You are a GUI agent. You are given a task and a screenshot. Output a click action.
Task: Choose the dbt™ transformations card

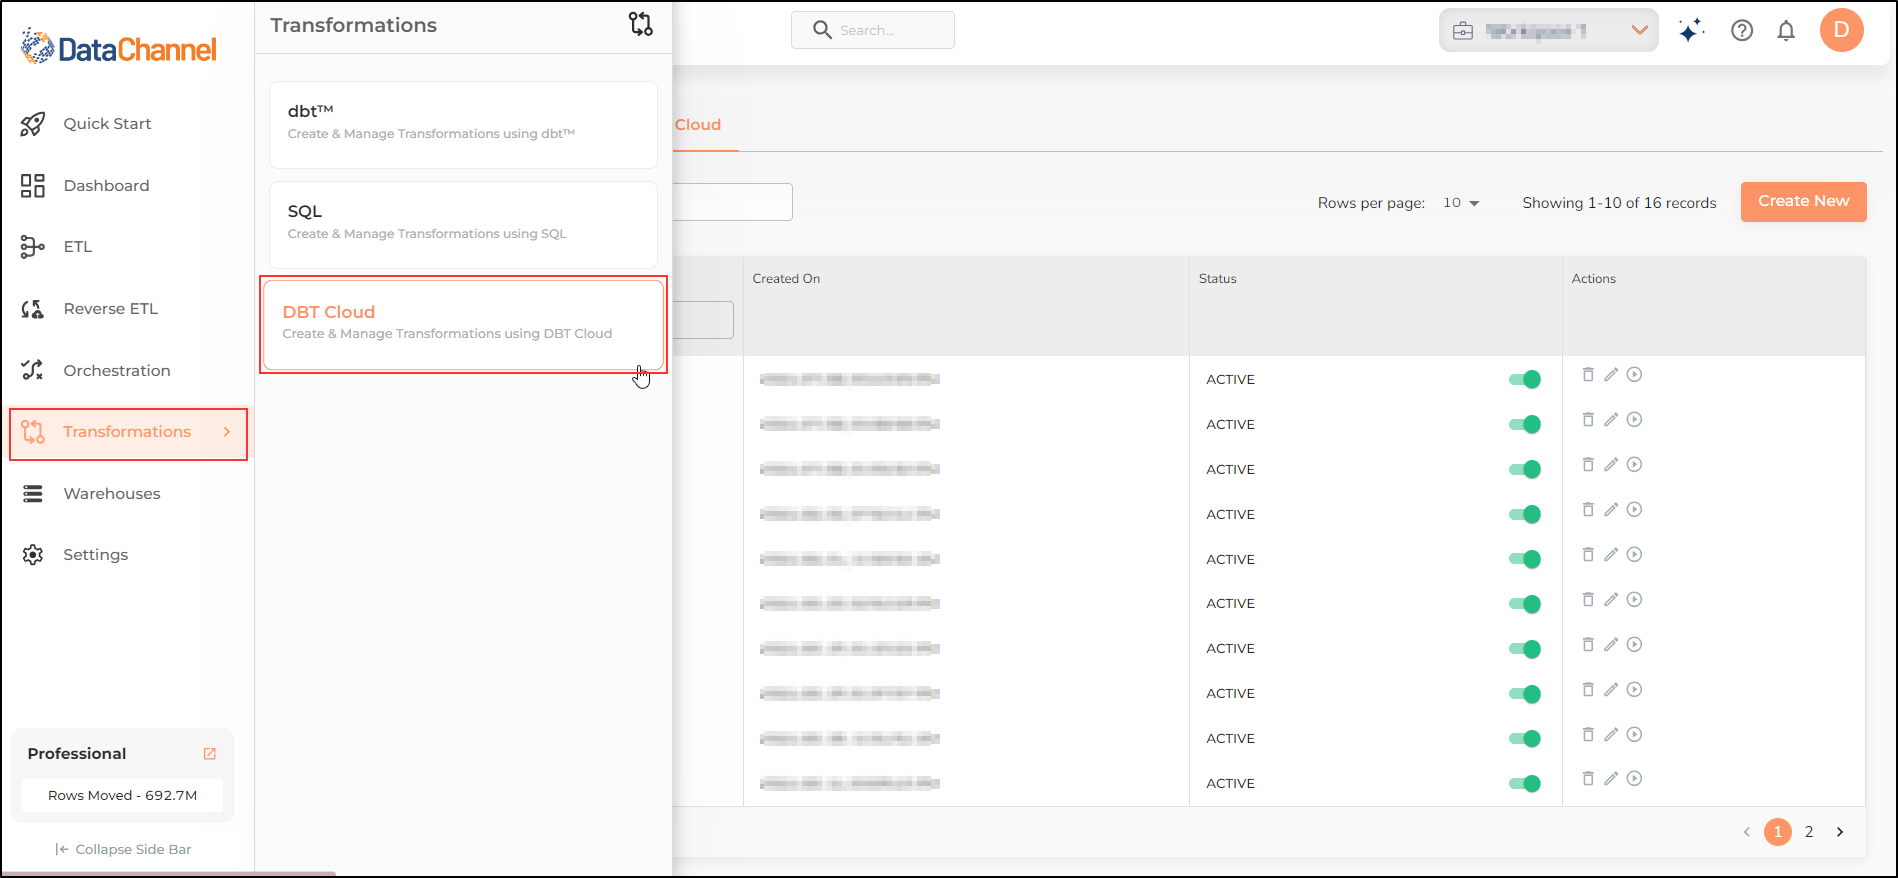[x=463, y=124]
